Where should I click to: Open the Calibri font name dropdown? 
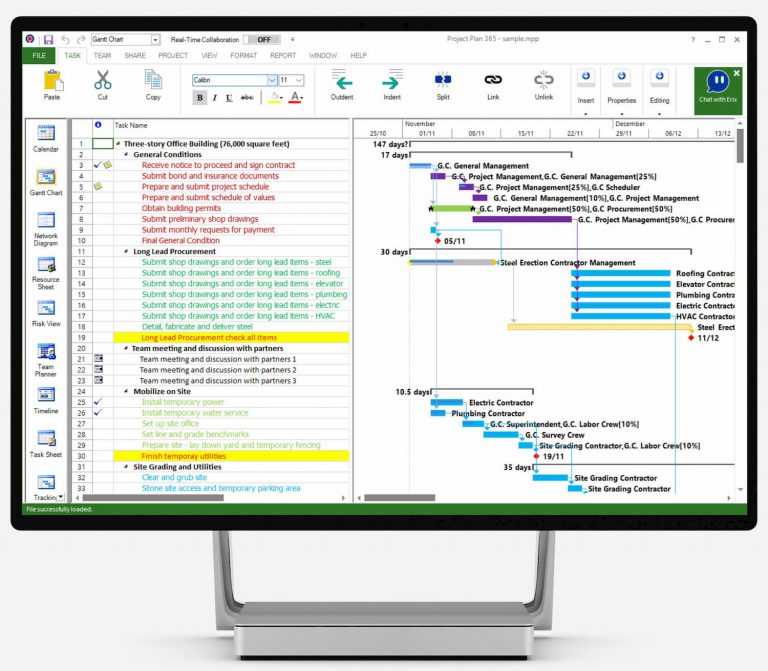click(272, 80)
